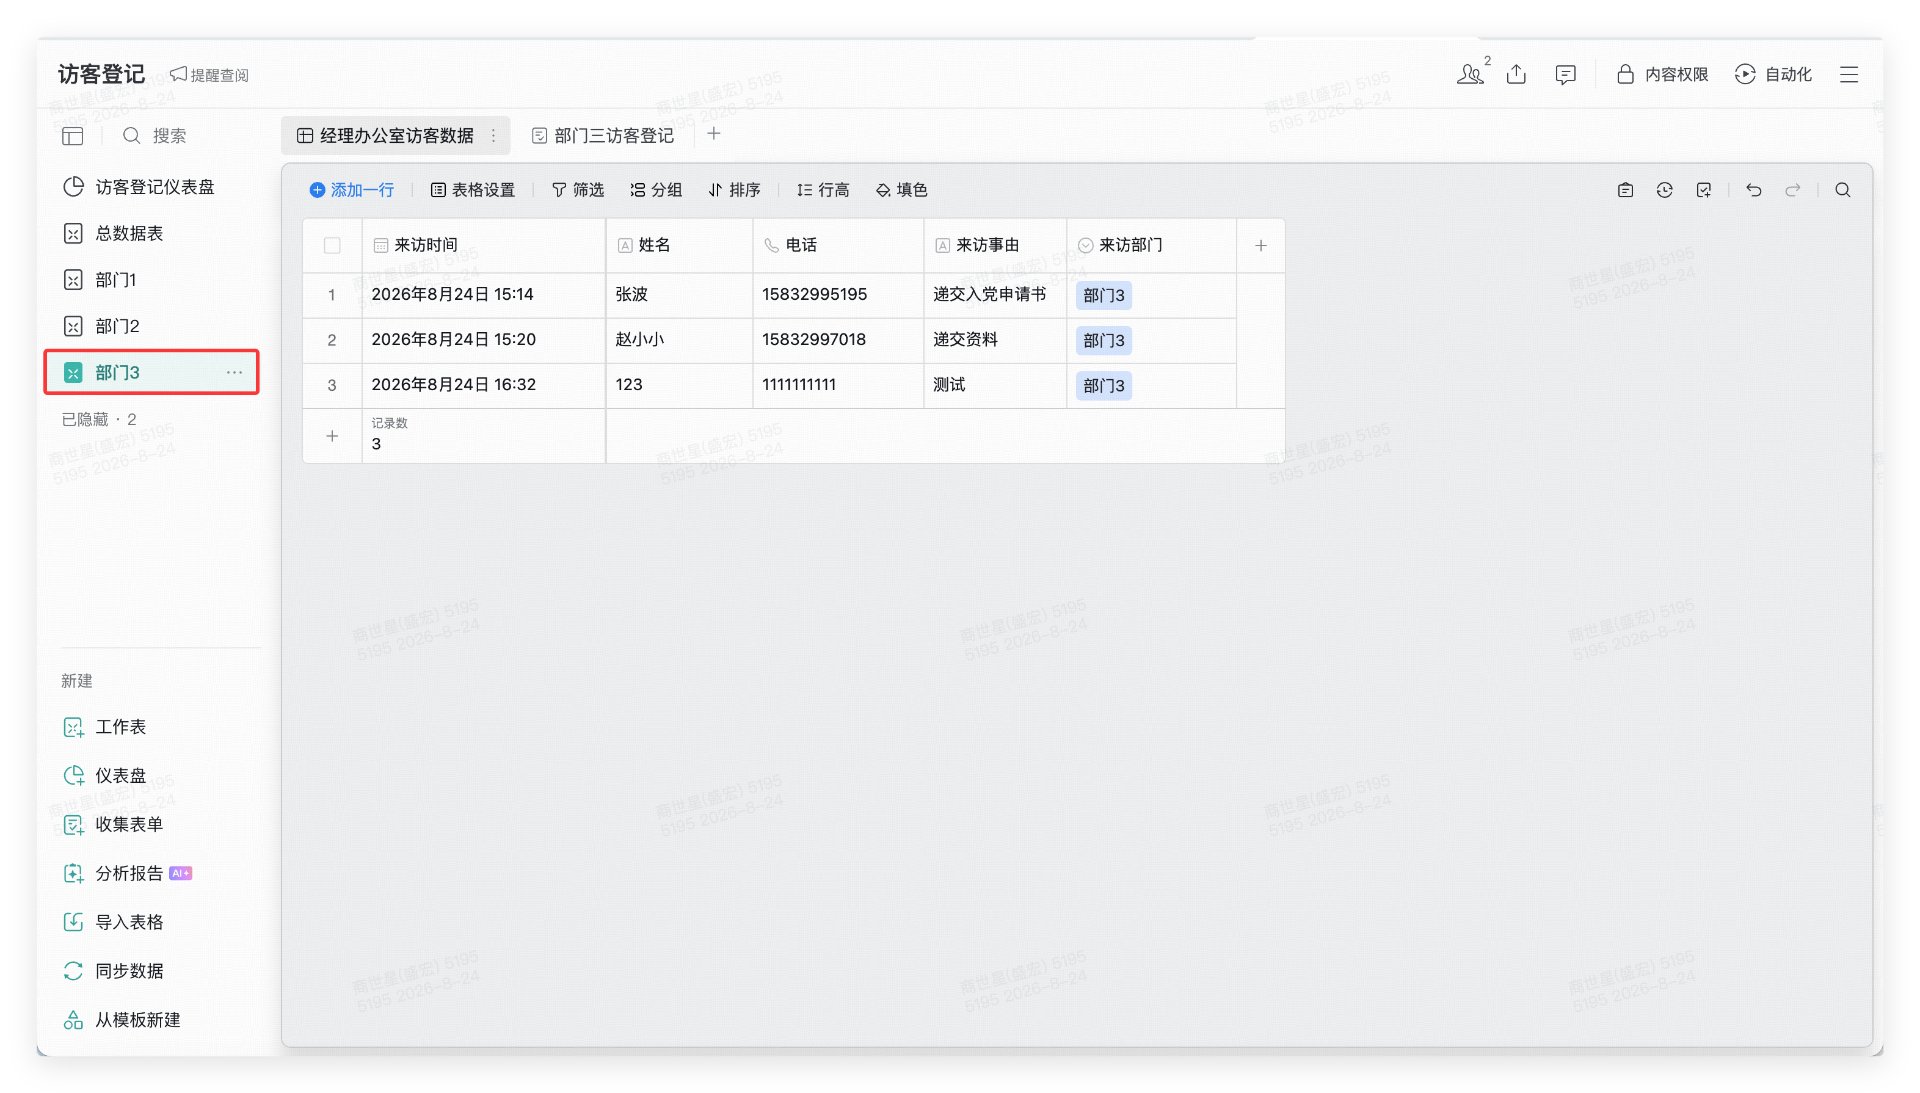The width and height of the screenshot is (1920, 1093).
Task: Click name cell 赵小小
Action: tap(679, 340)
